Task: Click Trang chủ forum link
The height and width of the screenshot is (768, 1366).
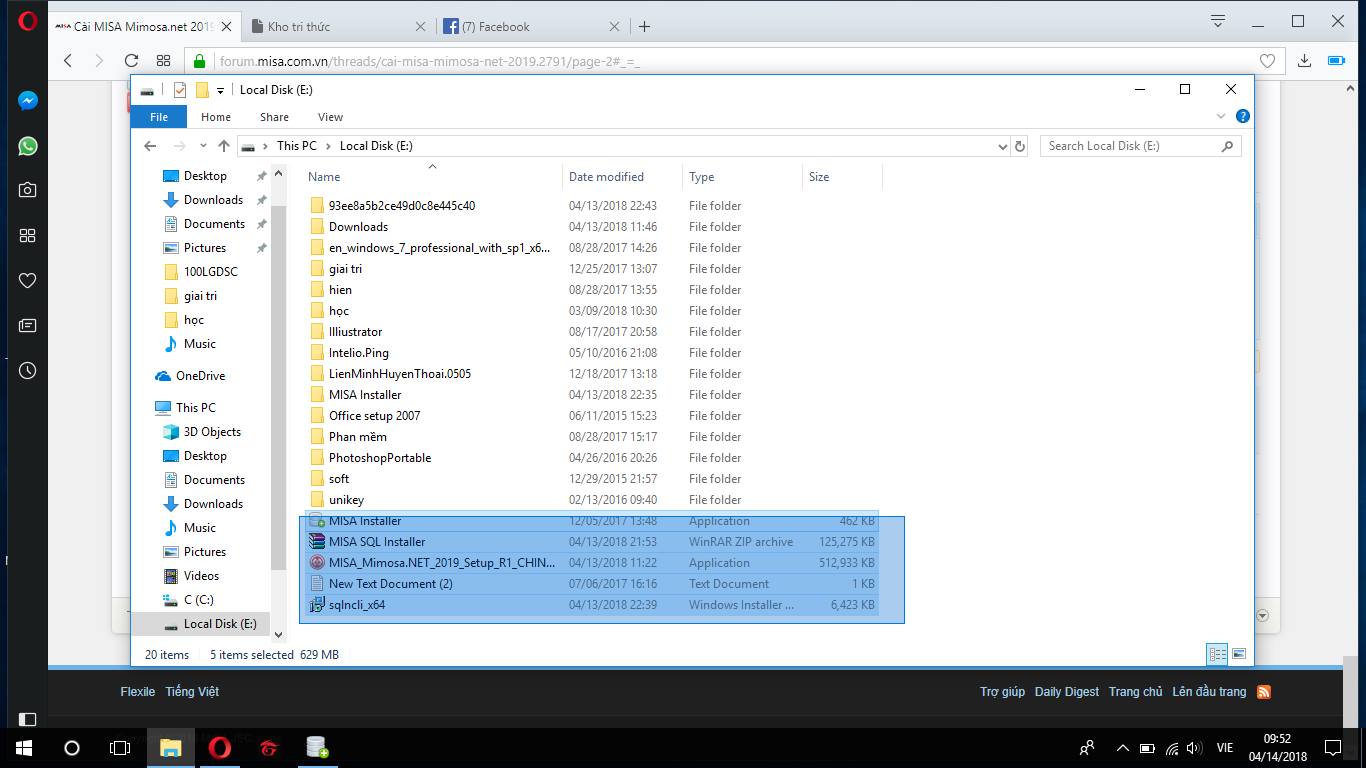Action: point(1136,692)
